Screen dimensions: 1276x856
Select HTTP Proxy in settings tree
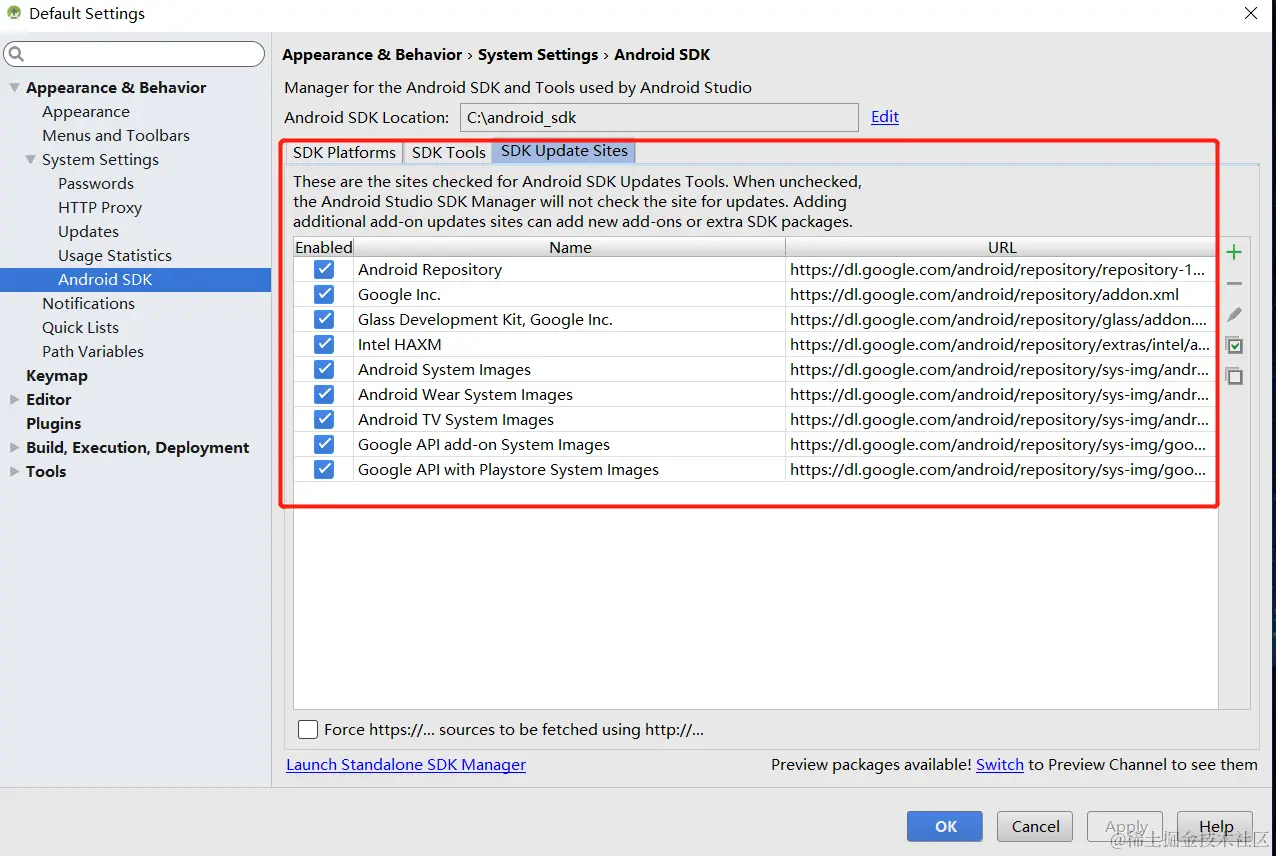[100, 208]
